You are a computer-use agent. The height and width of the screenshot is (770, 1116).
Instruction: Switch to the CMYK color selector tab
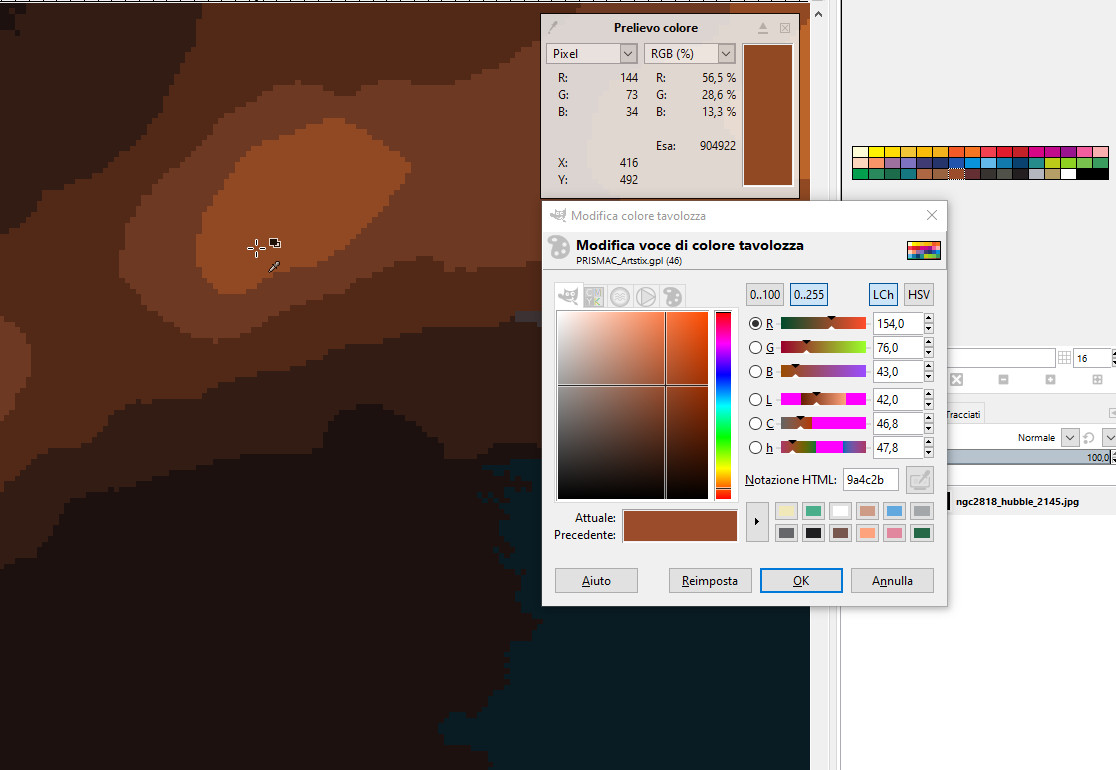point(594,296)
